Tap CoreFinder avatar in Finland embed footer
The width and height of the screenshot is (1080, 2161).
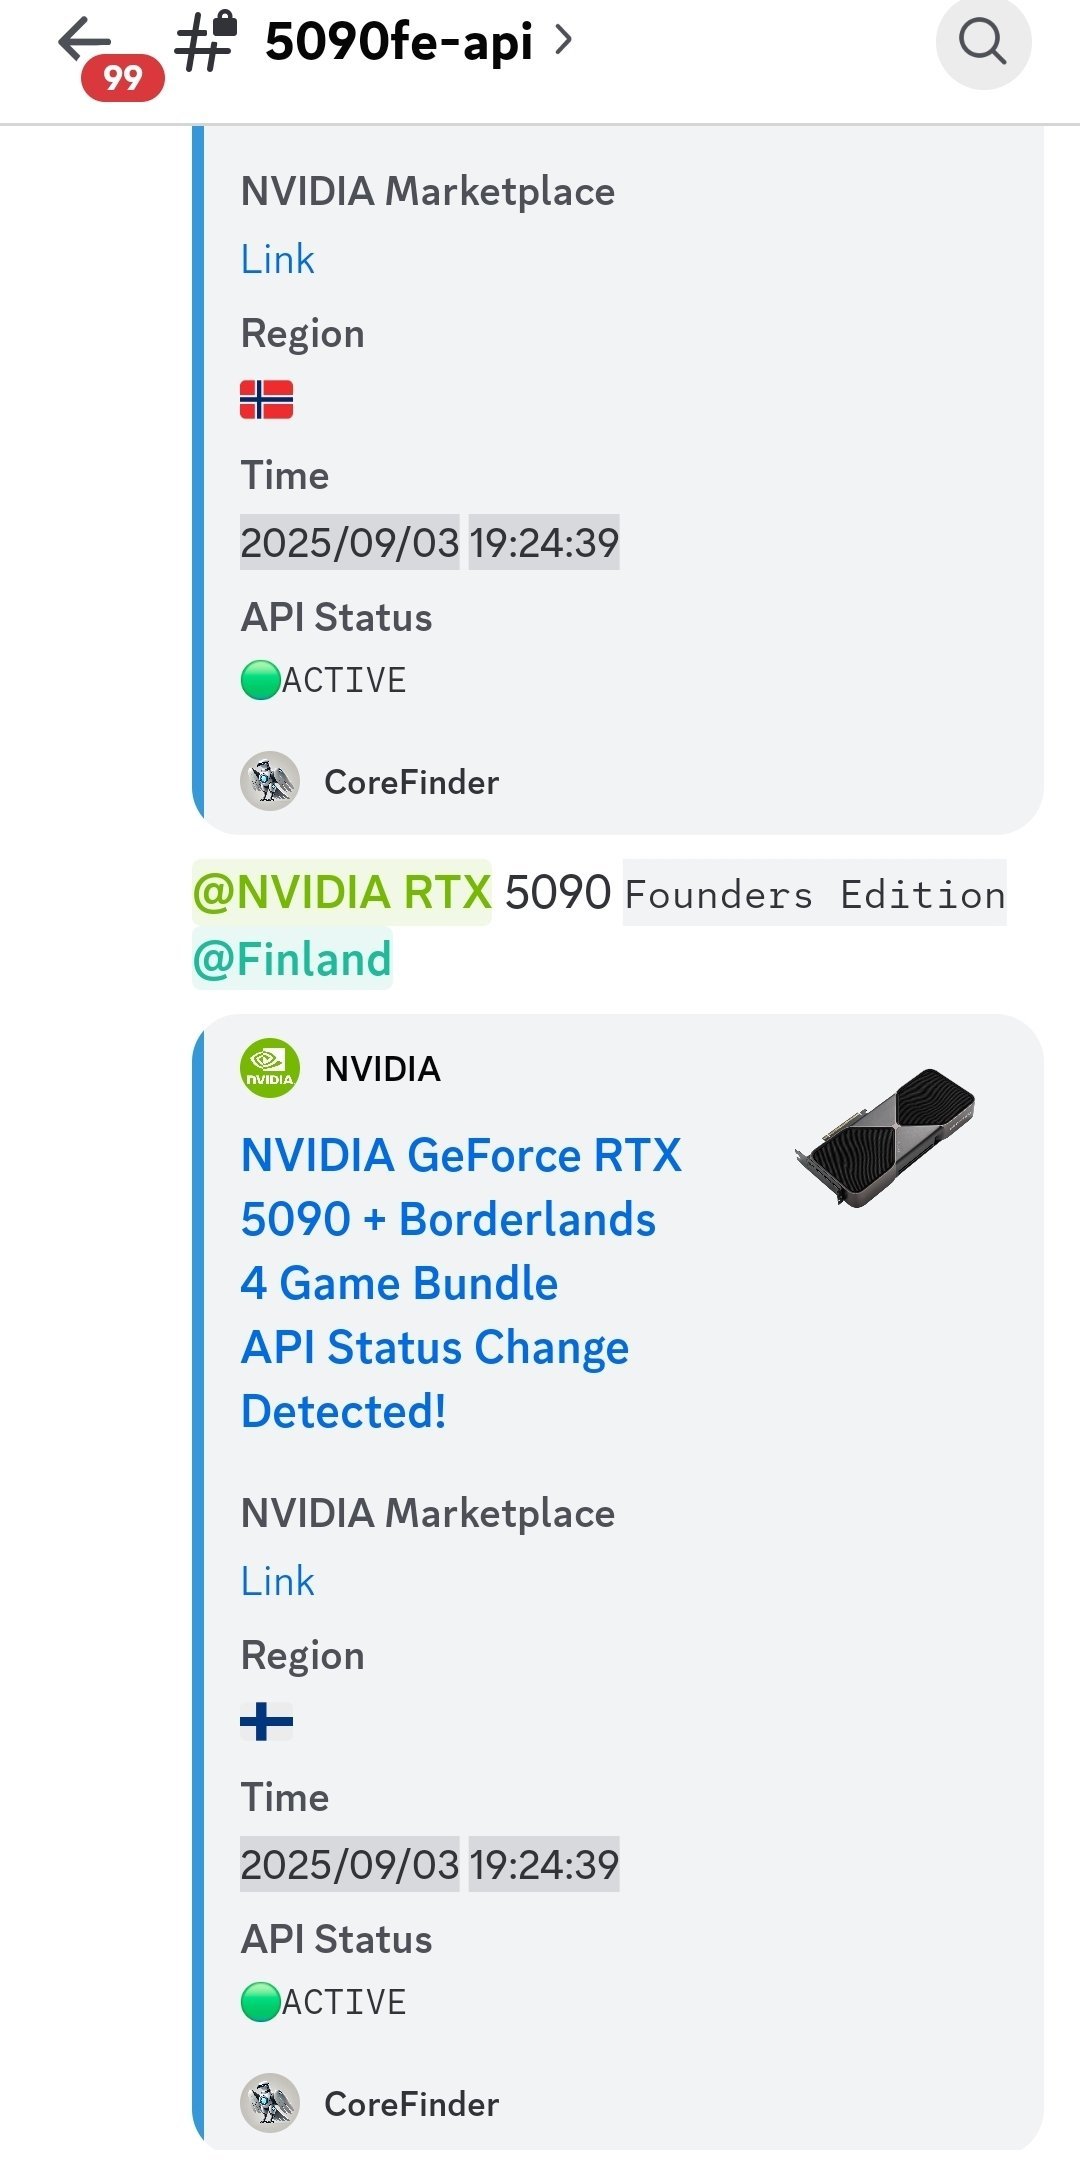[270, 2103]
